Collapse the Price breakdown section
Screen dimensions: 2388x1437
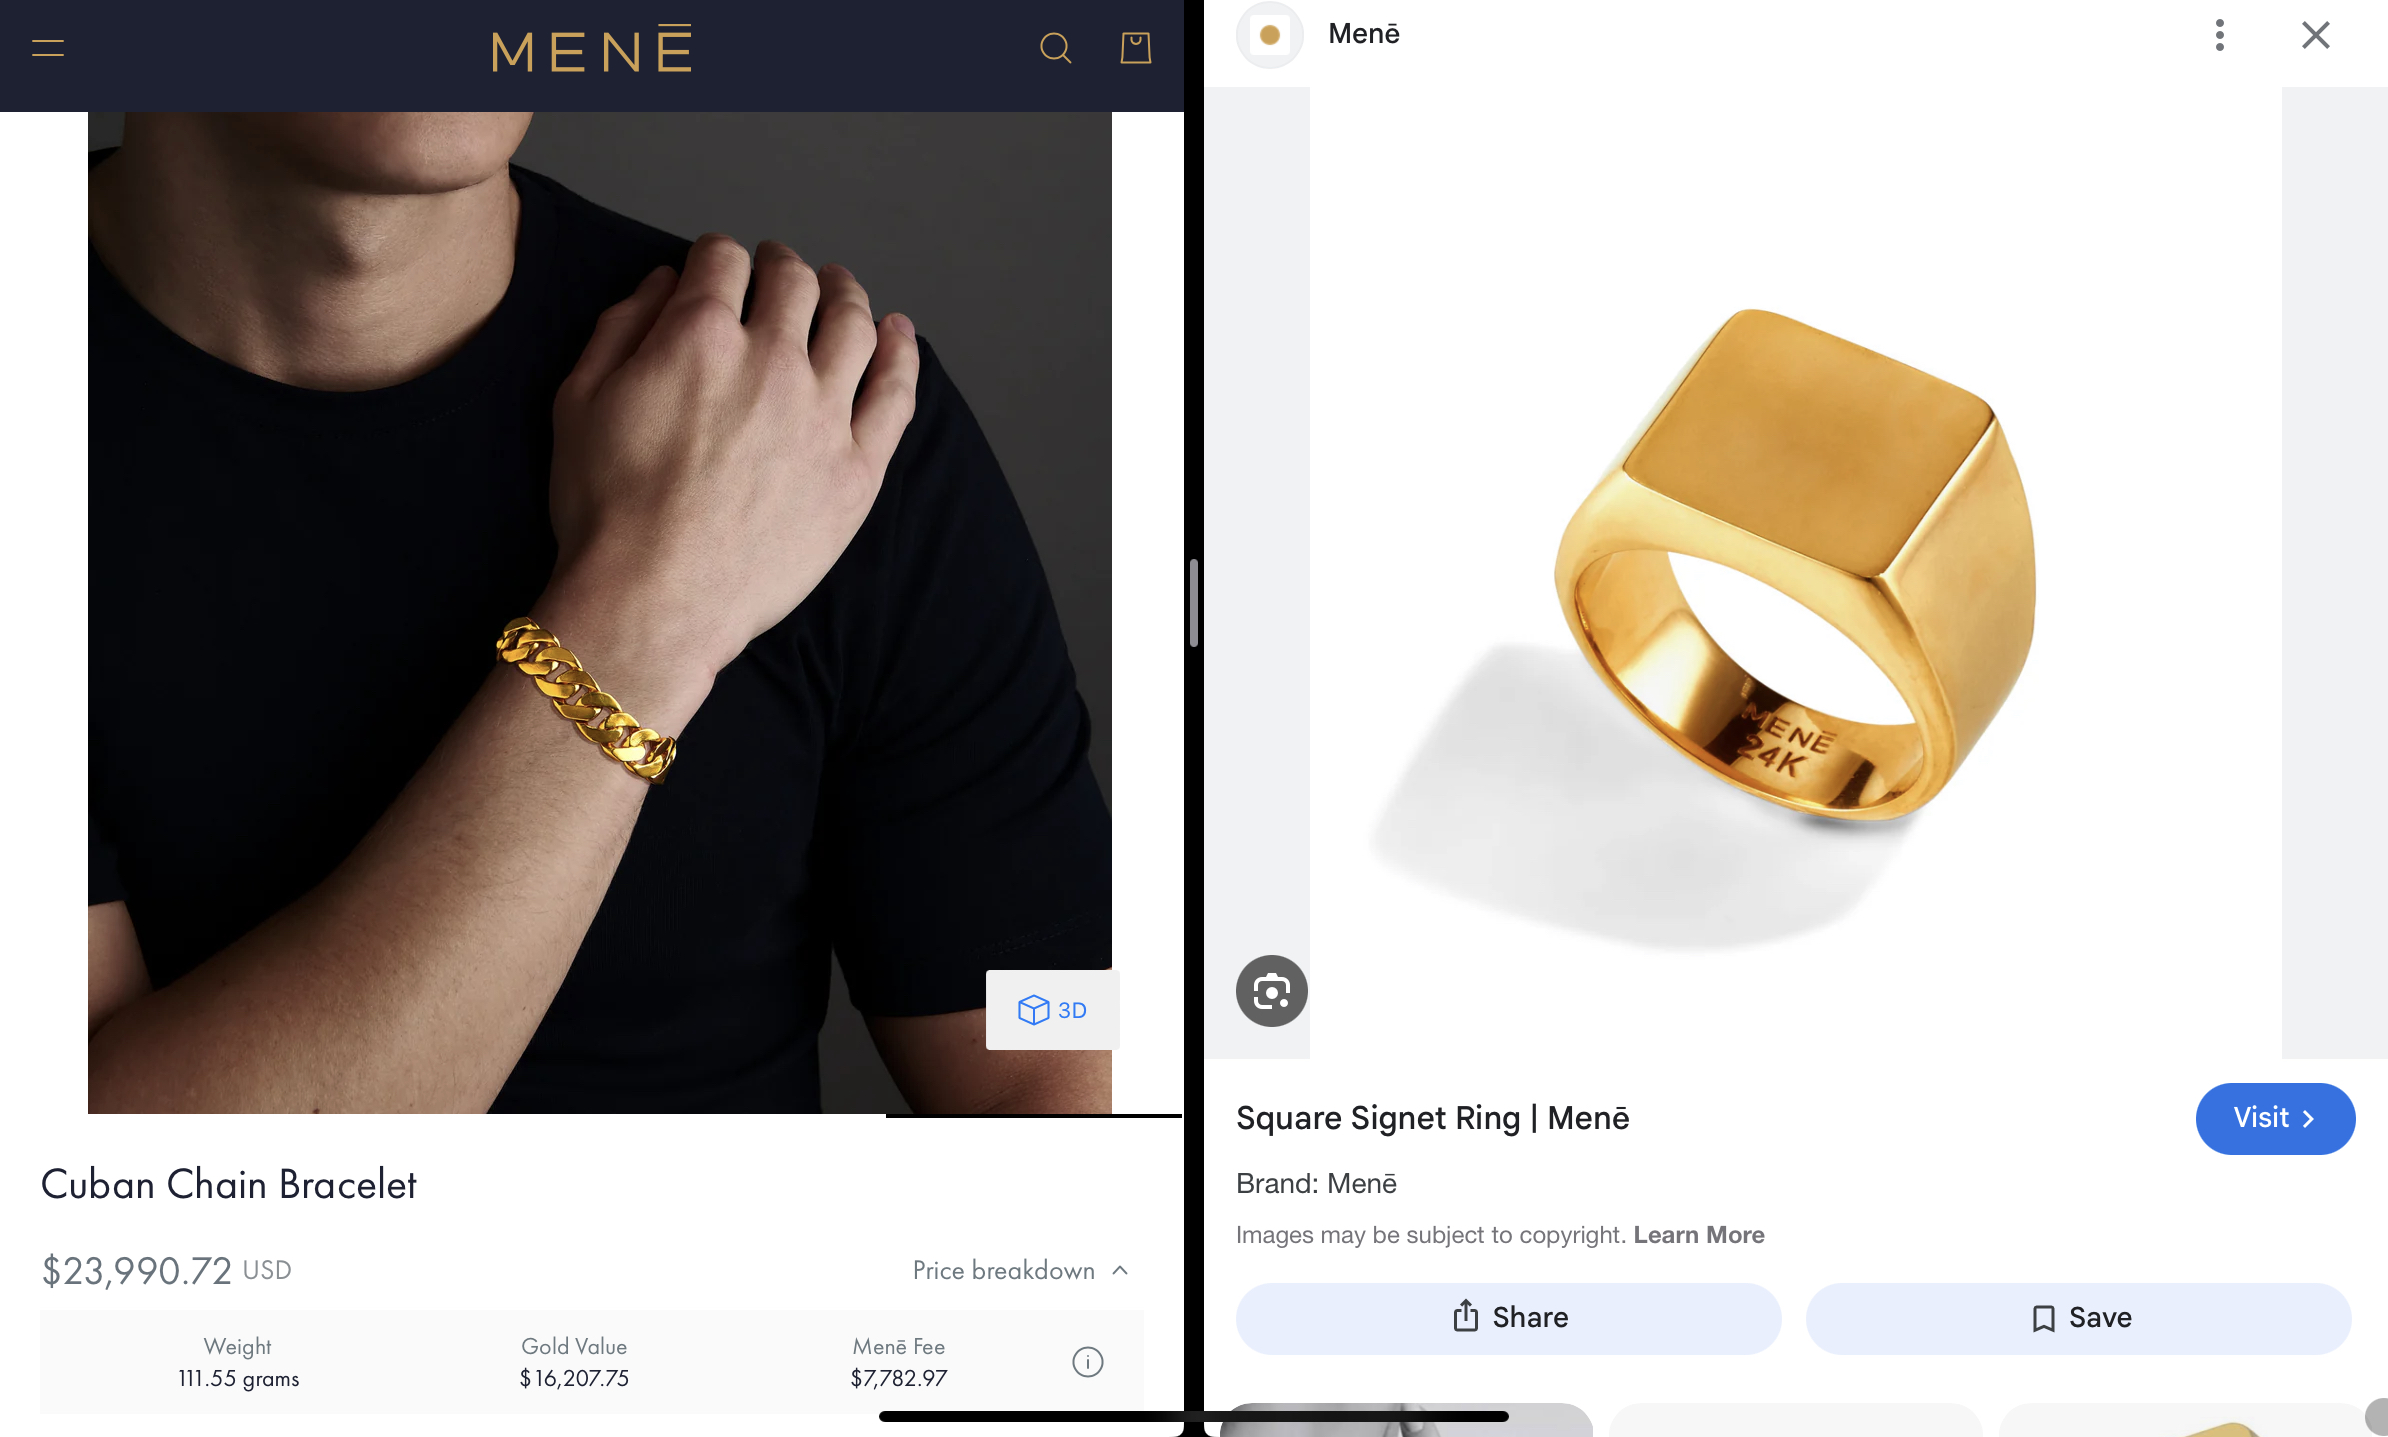[x=1020, y=1270]
